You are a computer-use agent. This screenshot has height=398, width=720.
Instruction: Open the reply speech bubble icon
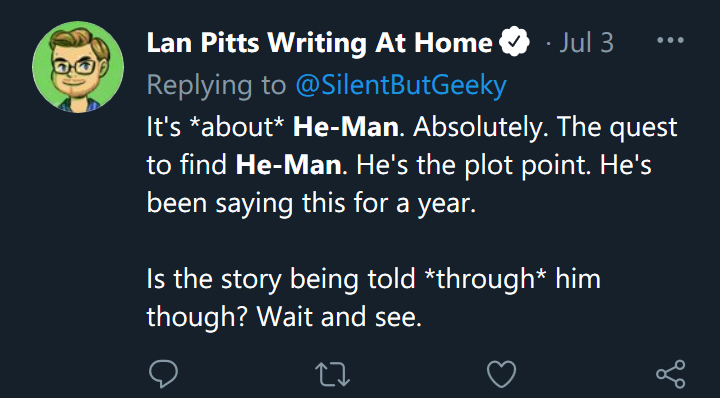[x=163, y=374]
